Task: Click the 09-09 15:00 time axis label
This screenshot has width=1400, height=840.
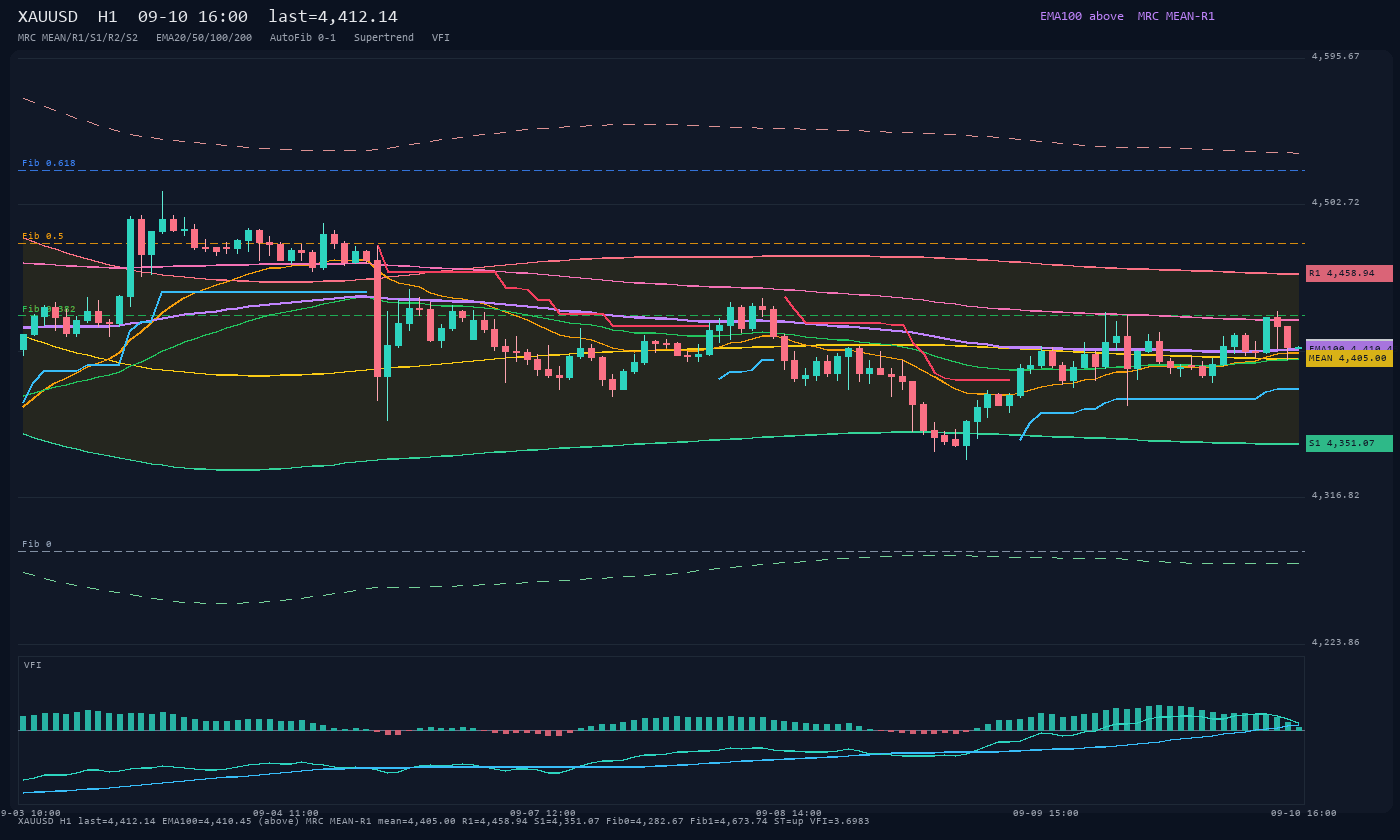Action: point(1046,813)
